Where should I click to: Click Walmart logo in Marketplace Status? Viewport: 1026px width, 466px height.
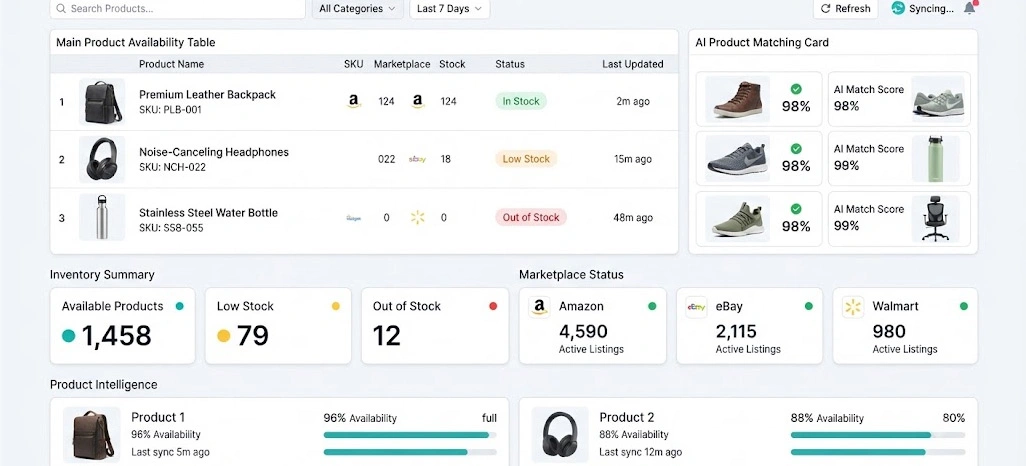click(x=853, y=306)
